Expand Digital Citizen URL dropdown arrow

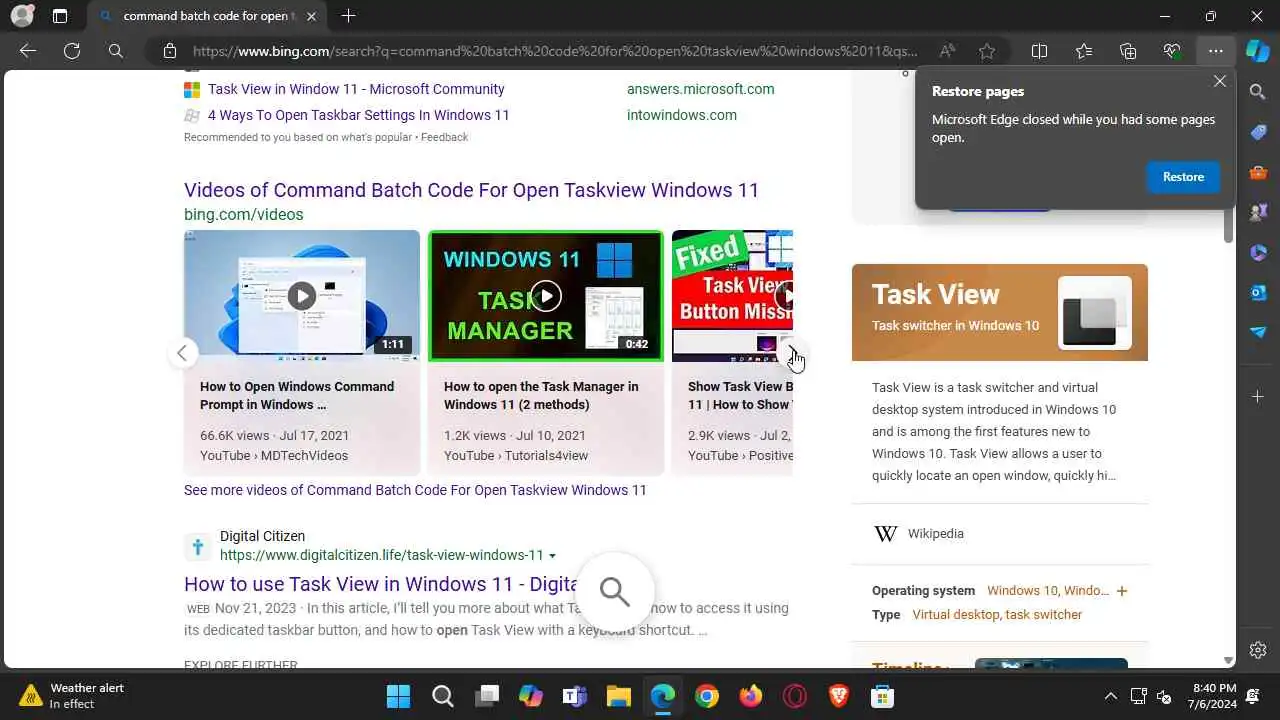pyautogui.click(x=552, y=556)
